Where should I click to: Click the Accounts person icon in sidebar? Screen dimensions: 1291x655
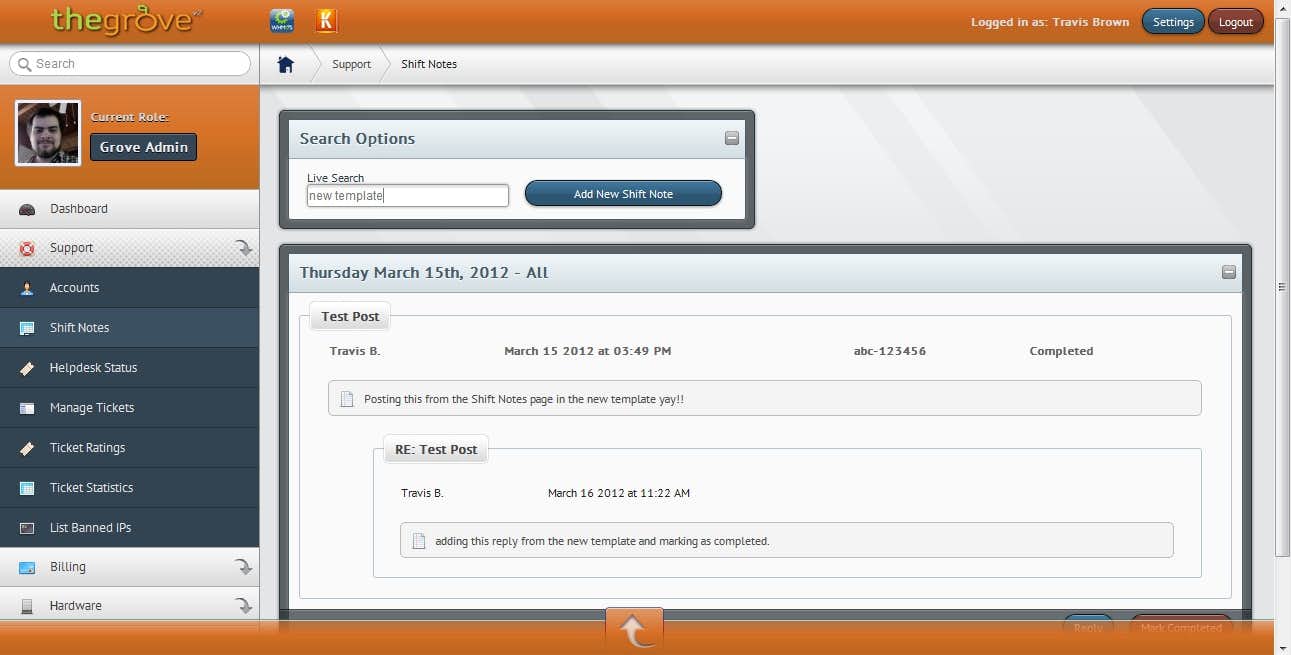[27, 288]
